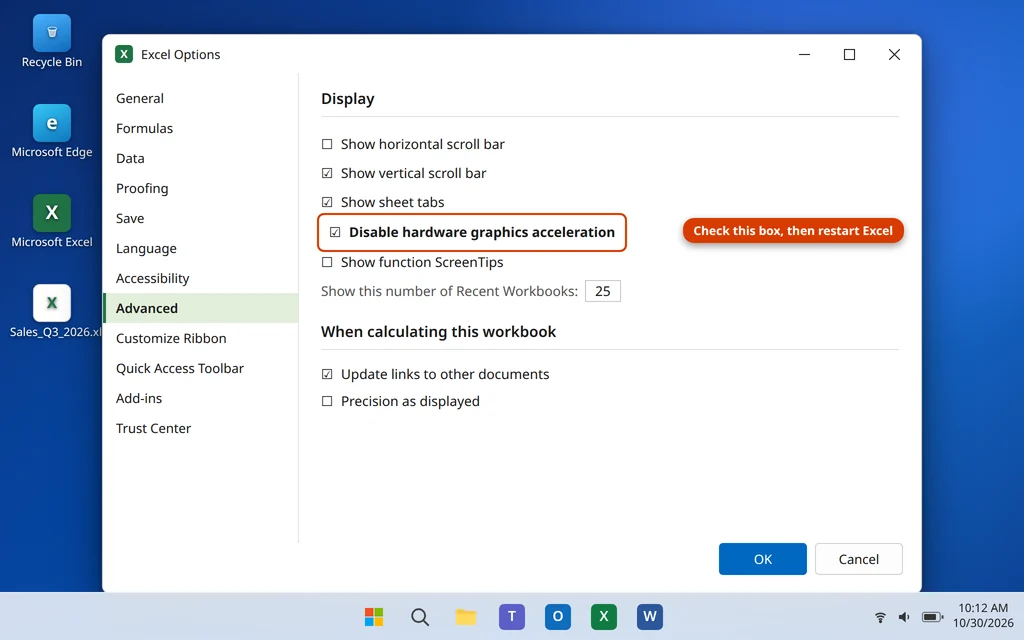This screenshot has width=1024, height=640.
Task: Open the volume speaker tray icon
Action: coord(904,617)
